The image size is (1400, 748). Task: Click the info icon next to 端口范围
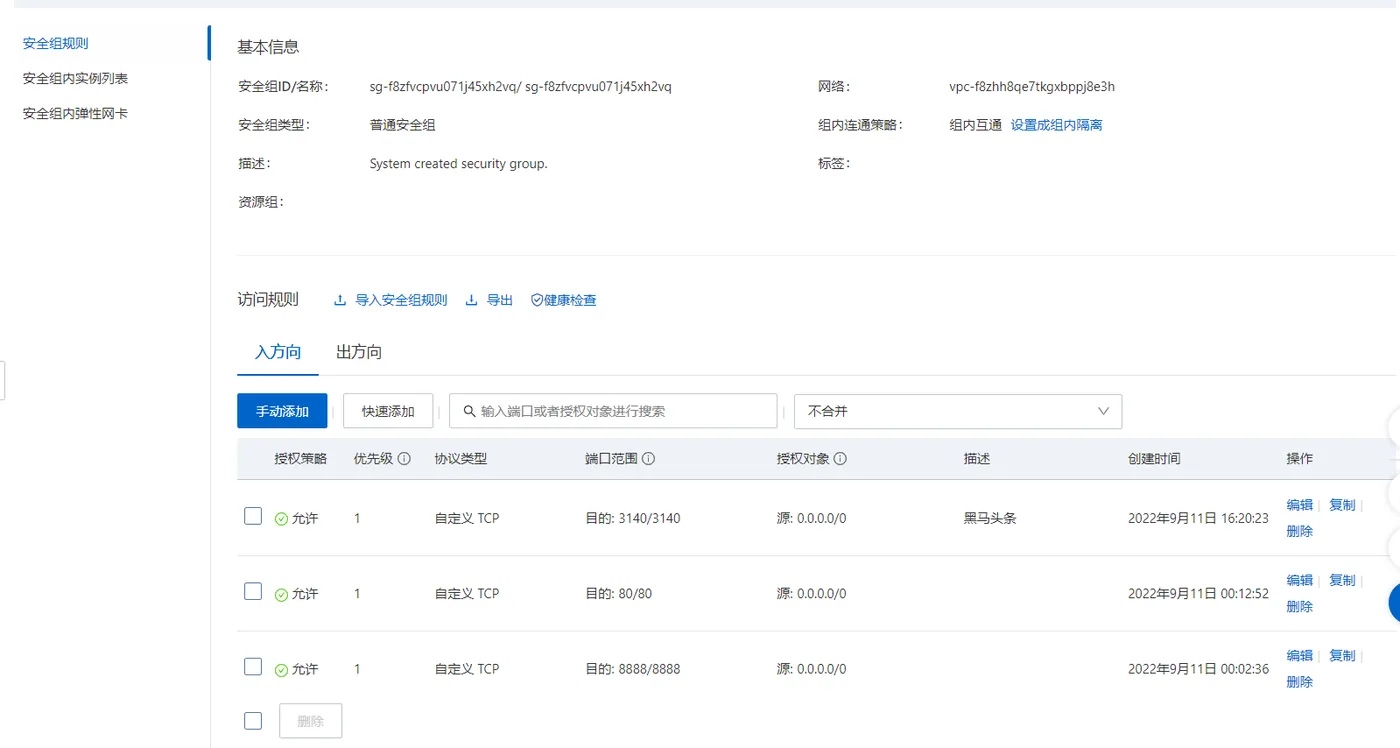648,459
